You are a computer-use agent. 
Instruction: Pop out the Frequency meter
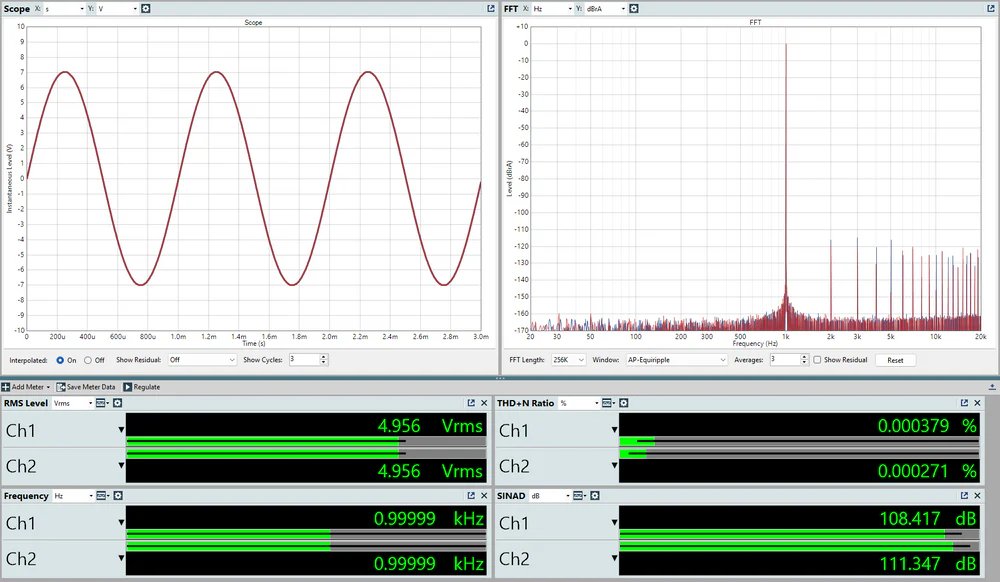471,495
